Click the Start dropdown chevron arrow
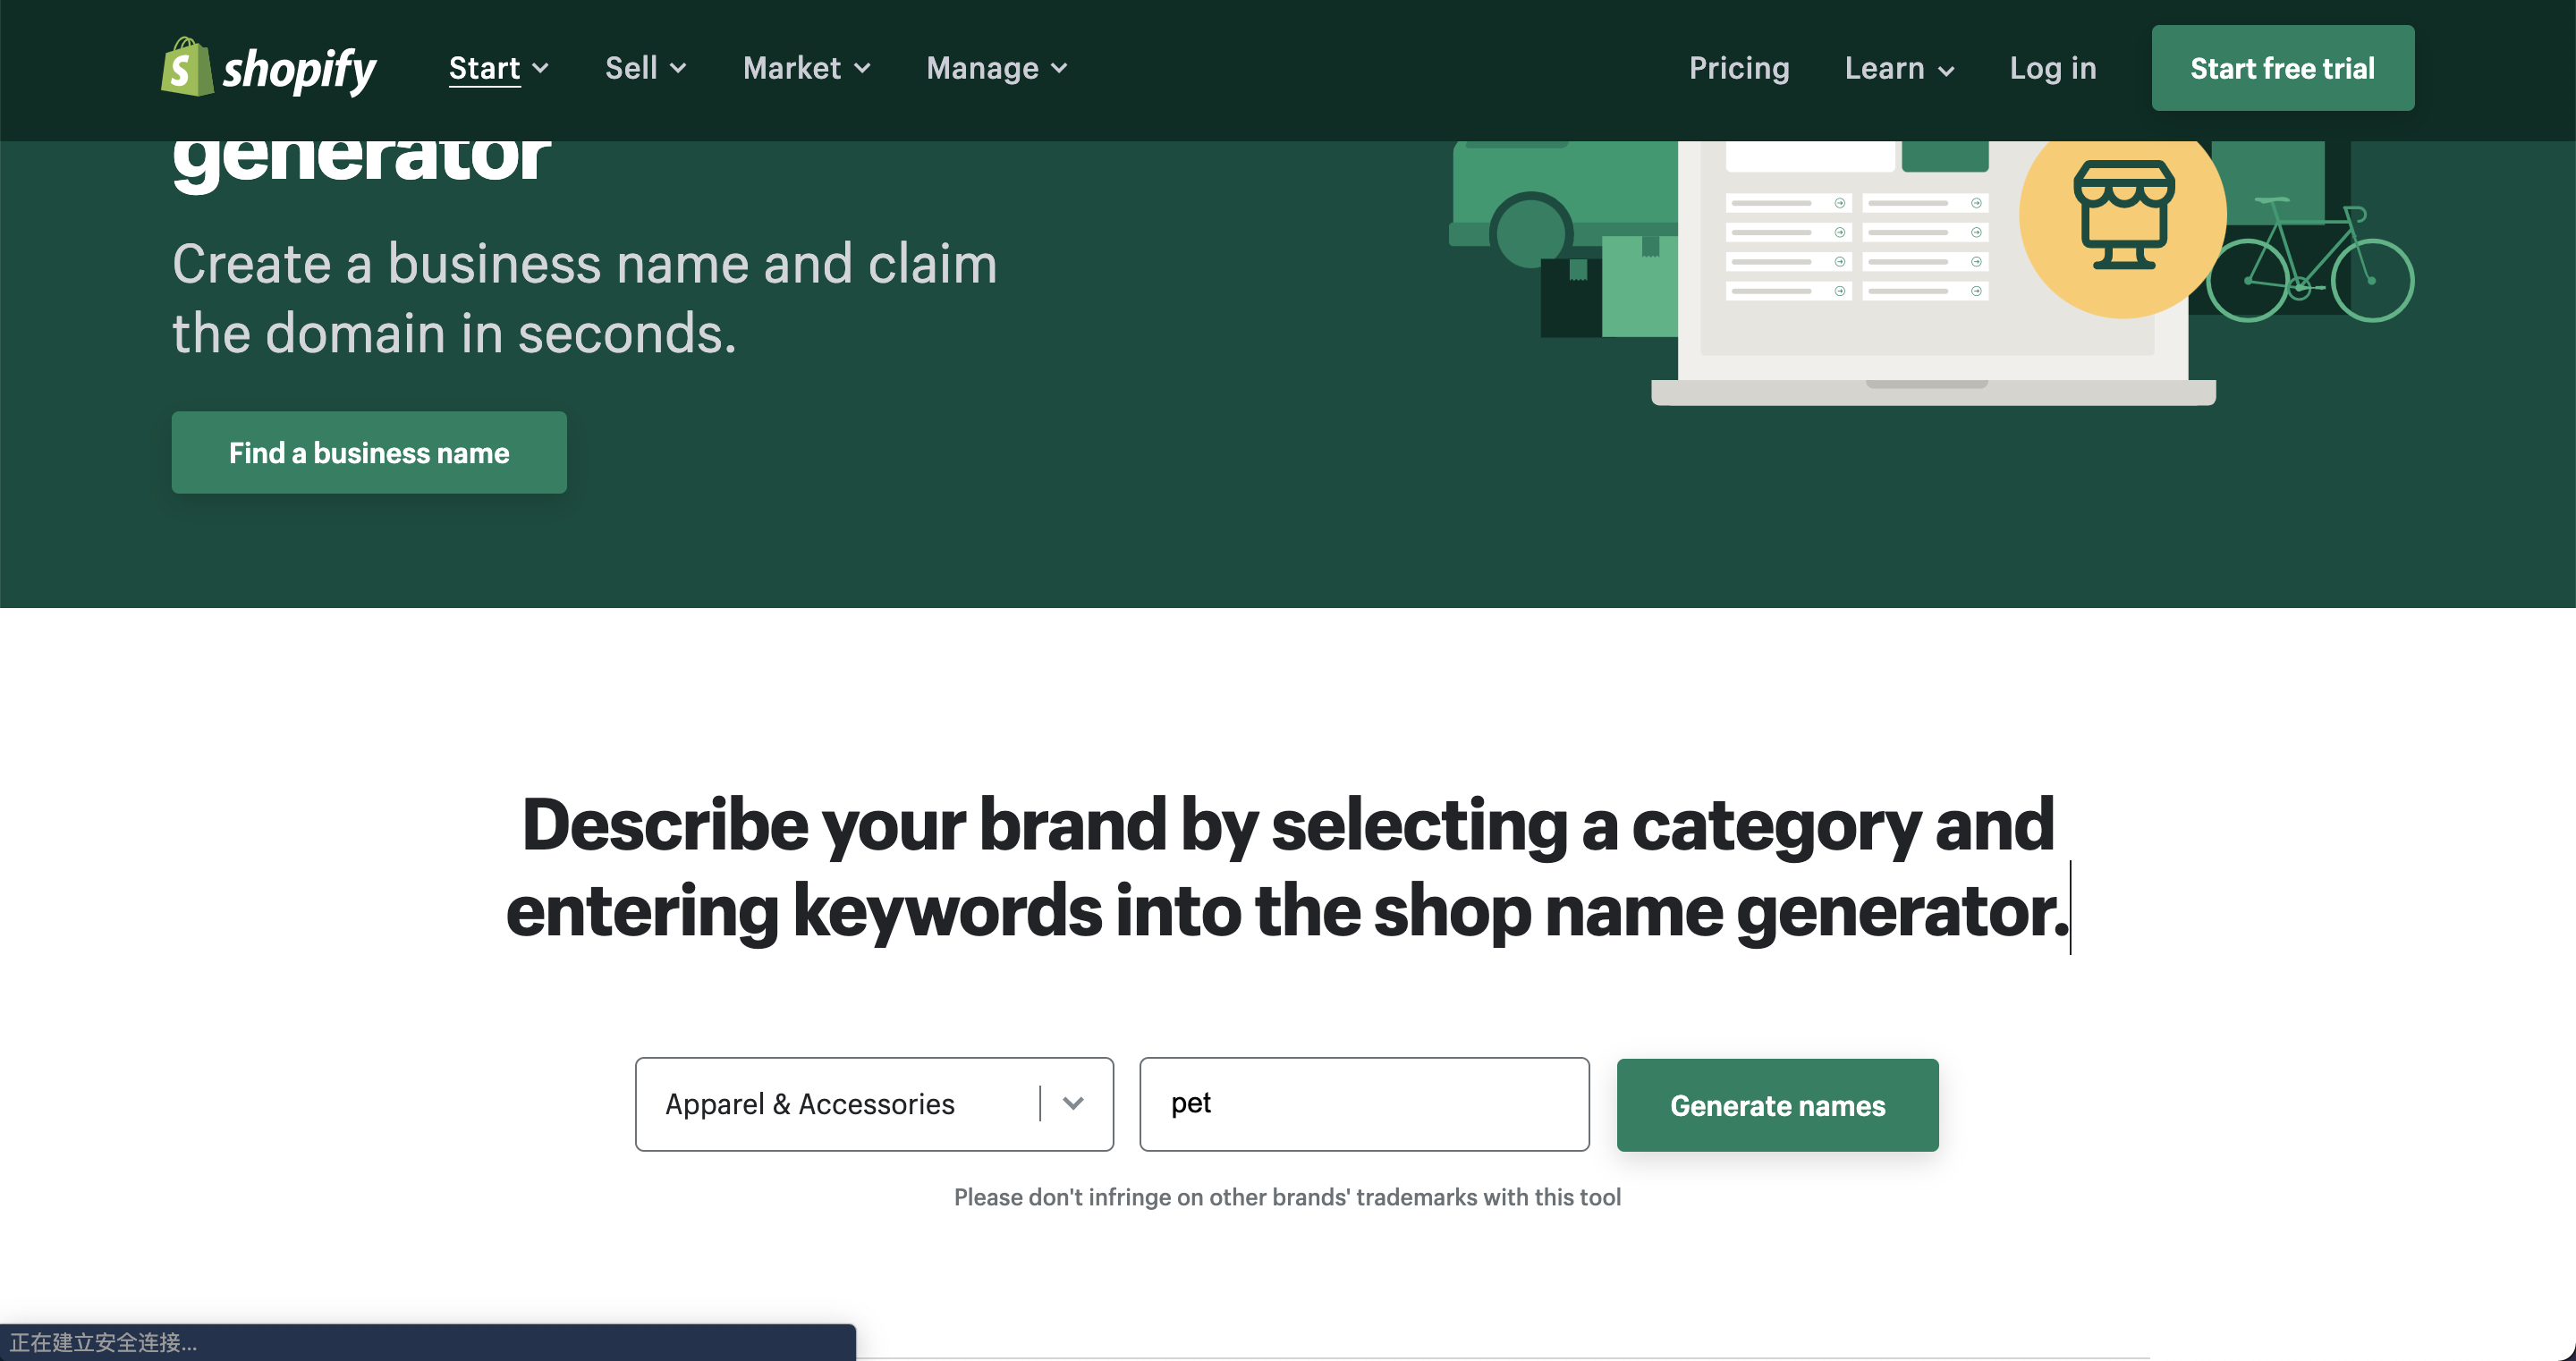This screenshot has height=1361, width=2576. (x=540, y=68)
